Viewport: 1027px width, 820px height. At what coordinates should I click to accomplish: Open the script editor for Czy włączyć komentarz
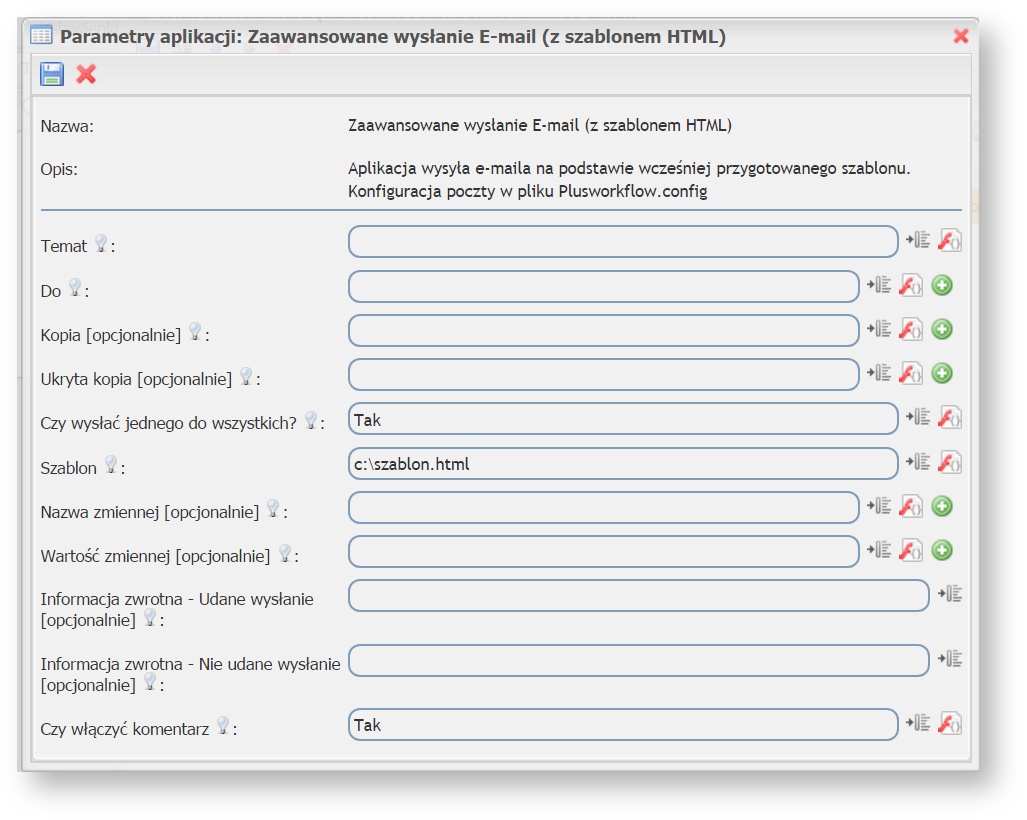tap(949, 724)
